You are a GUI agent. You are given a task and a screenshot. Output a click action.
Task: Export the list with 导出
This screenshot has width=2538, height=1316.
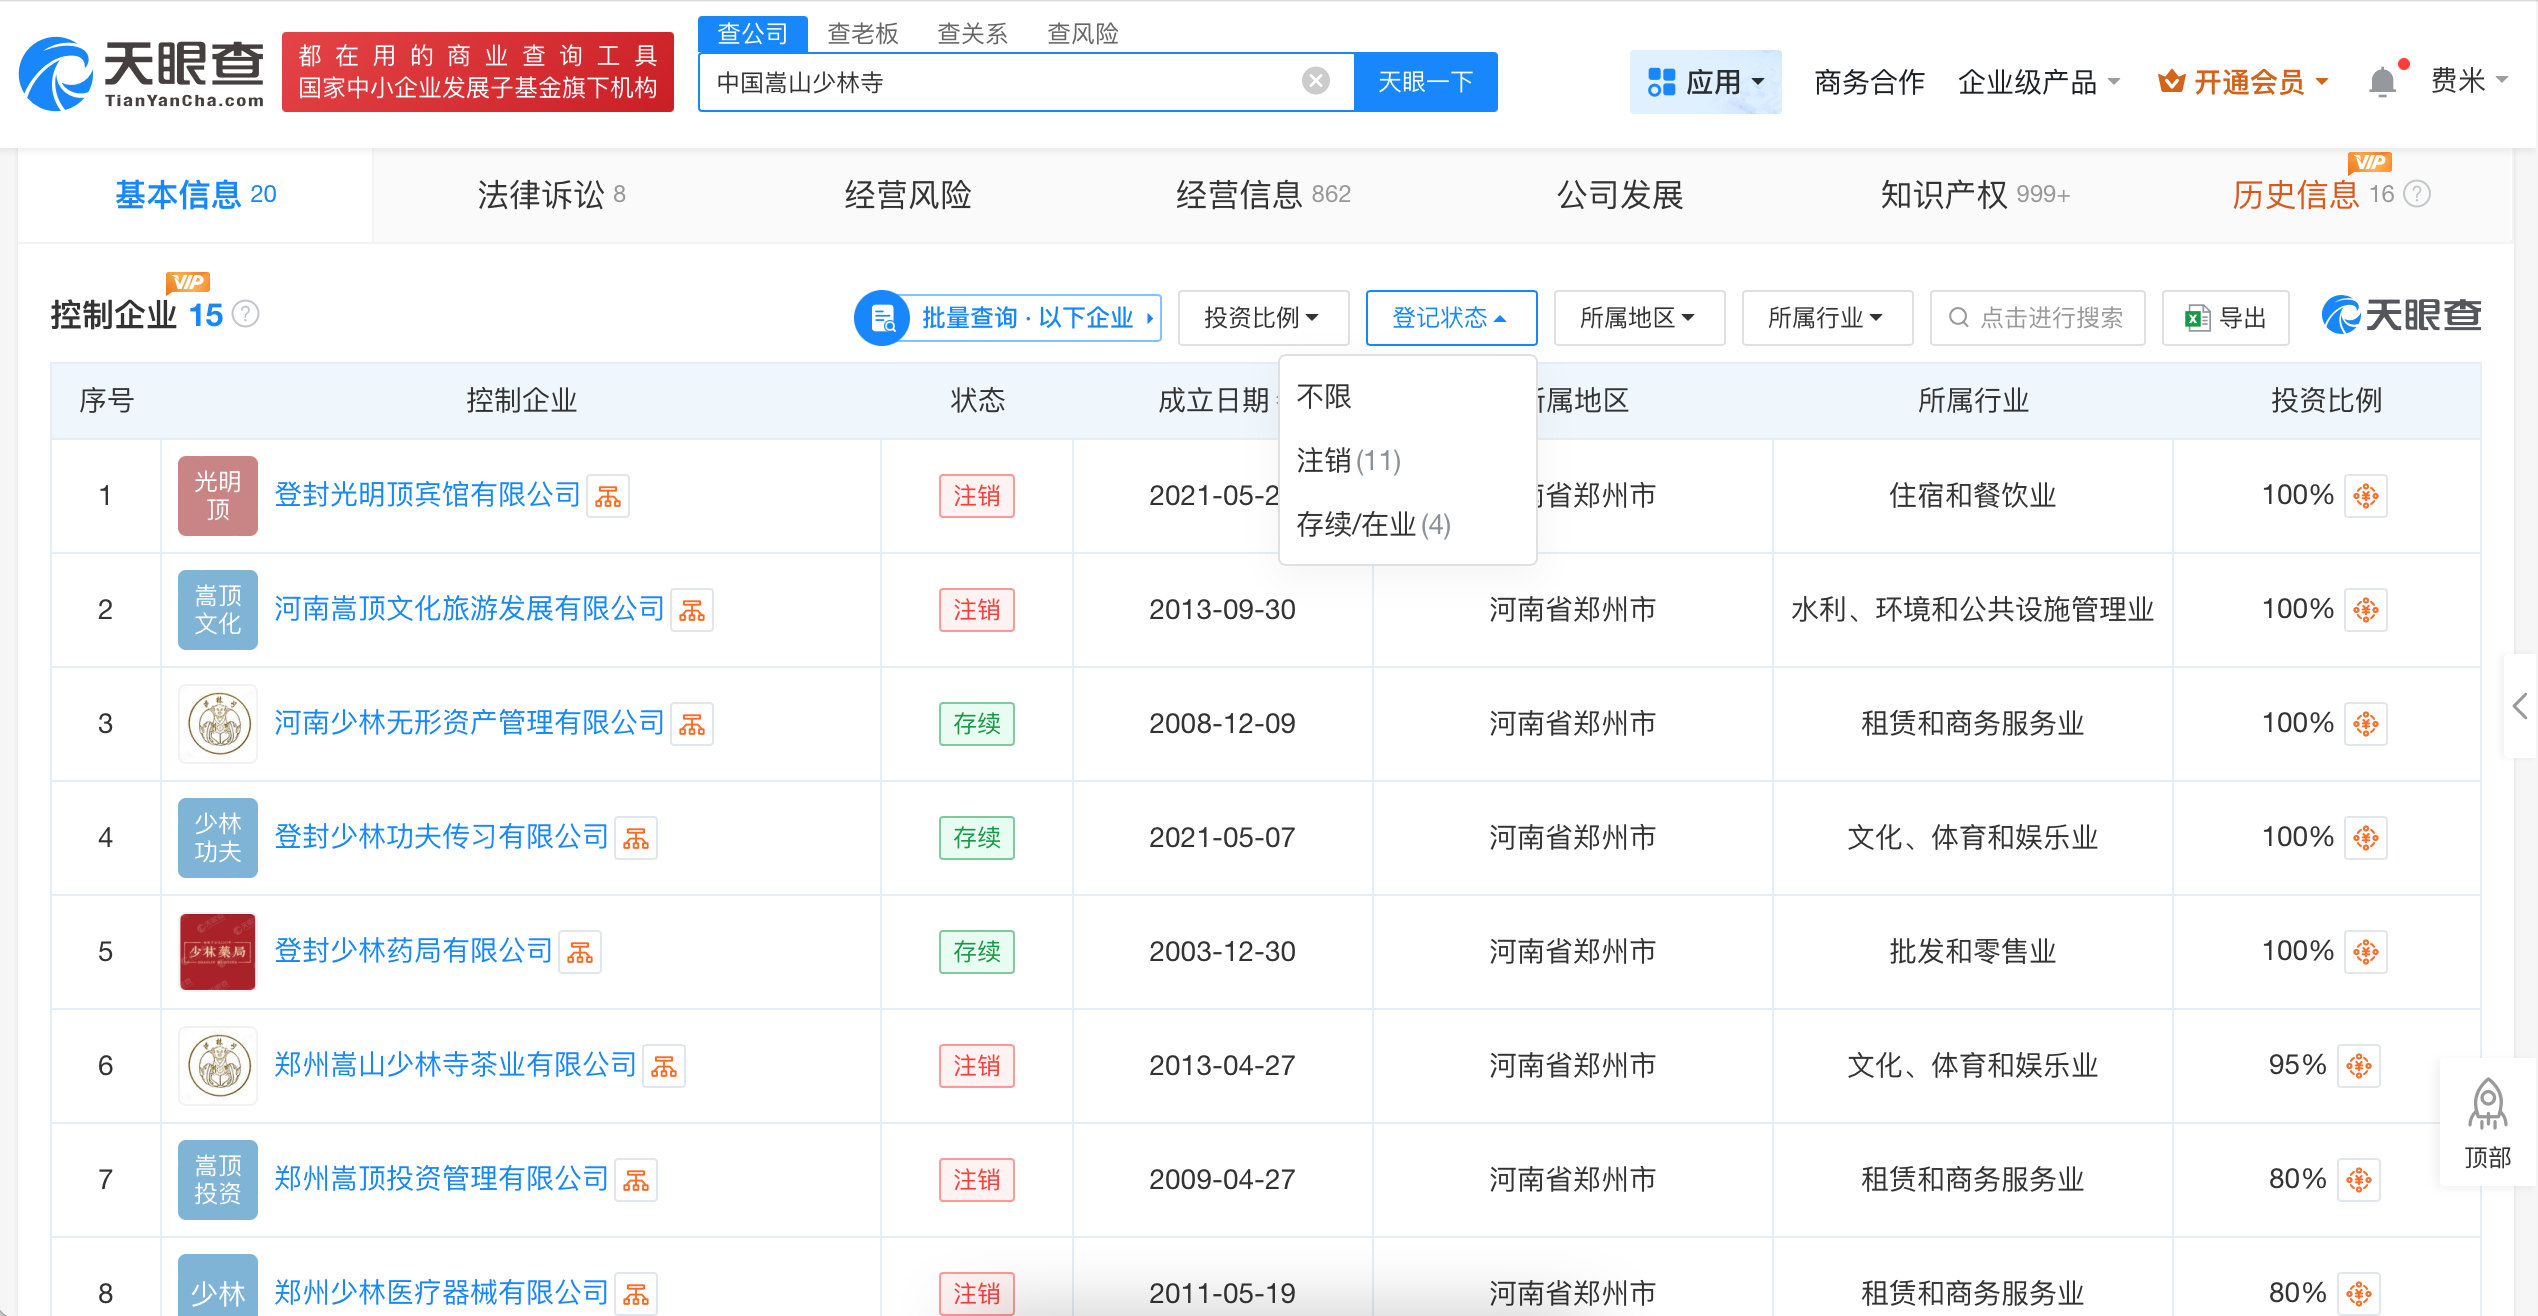2225,318
